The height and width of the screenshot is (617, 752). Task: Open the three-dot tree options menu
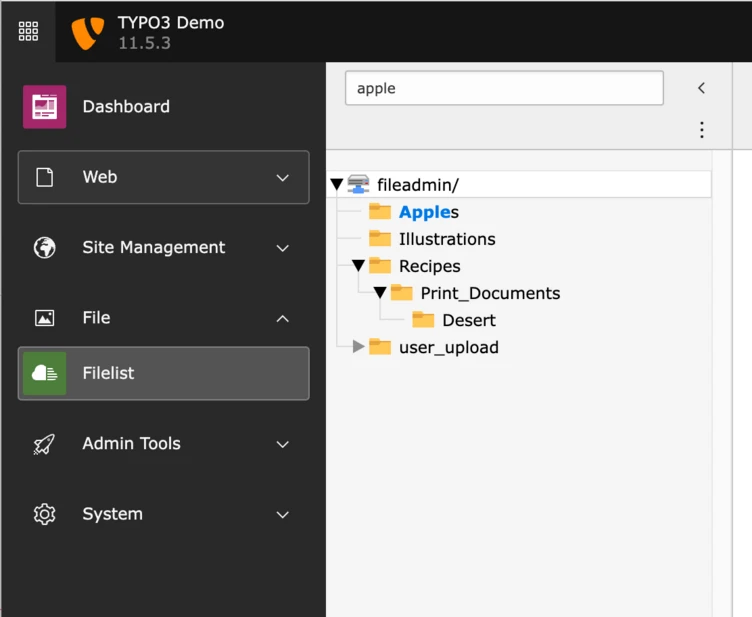[701, 130]
